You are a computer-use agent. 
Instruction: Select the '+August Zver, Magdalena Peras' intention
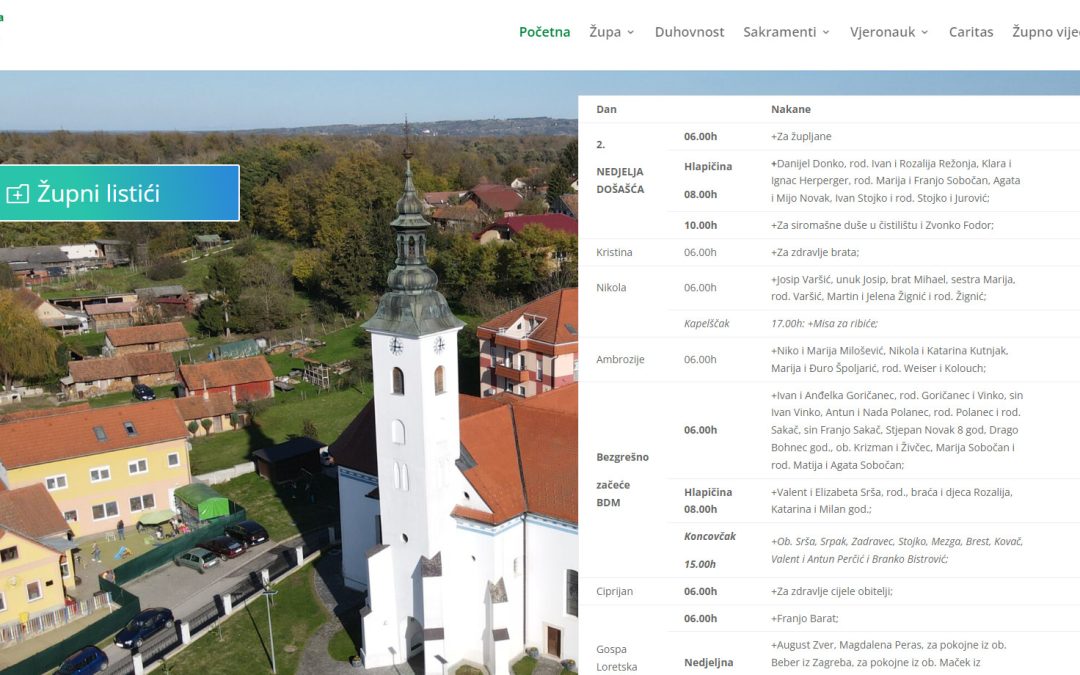coord(888,654)
